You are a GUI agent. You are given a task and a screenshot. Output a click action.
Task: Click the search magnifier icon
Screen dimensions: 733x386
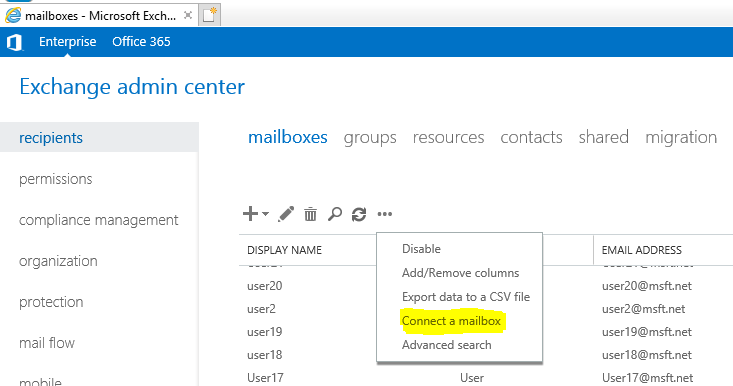[335, 214]
